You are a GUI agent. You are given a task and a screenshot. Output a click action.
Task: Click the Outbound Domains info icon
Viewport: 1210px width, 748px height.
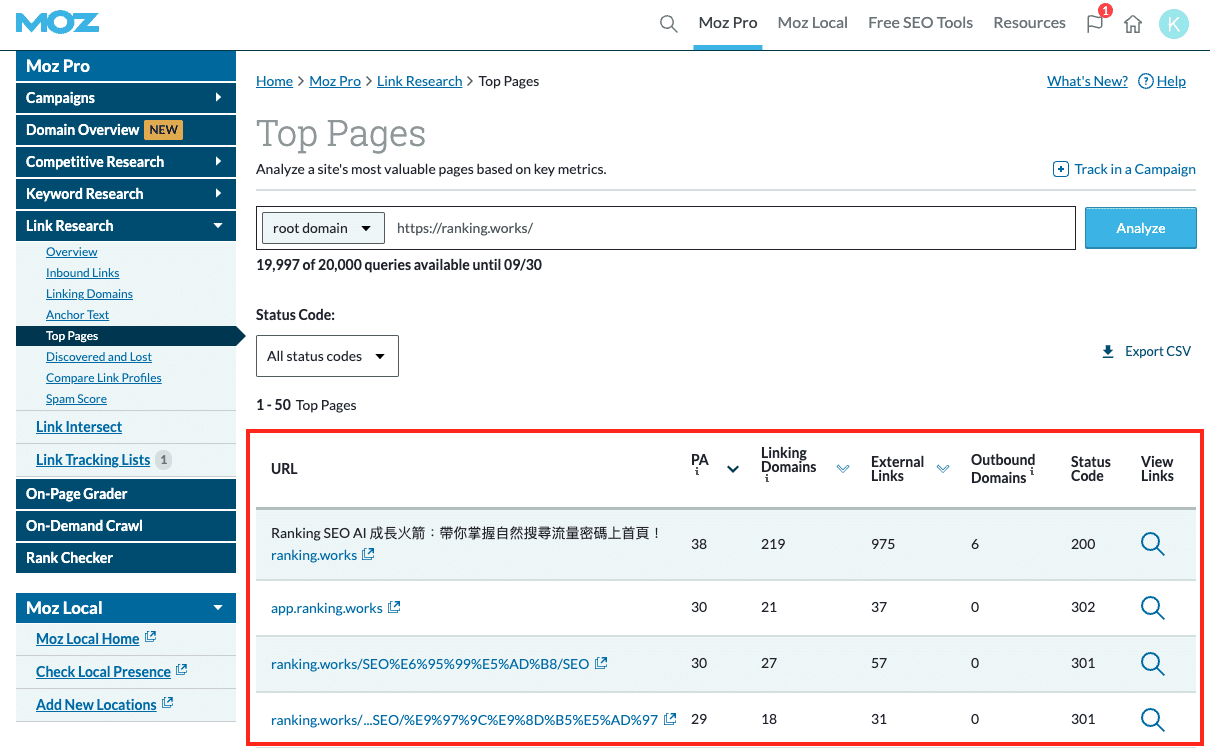click(1032, 473)
